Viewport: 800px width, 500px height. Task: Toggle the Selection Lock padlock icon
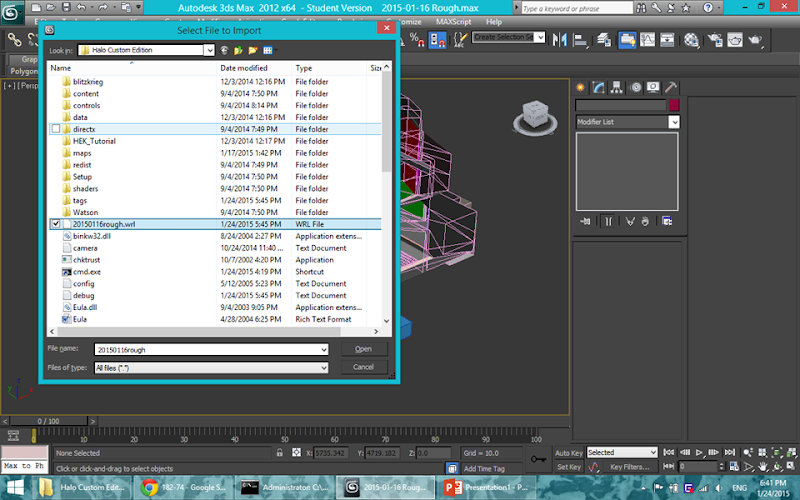point(280,453)
